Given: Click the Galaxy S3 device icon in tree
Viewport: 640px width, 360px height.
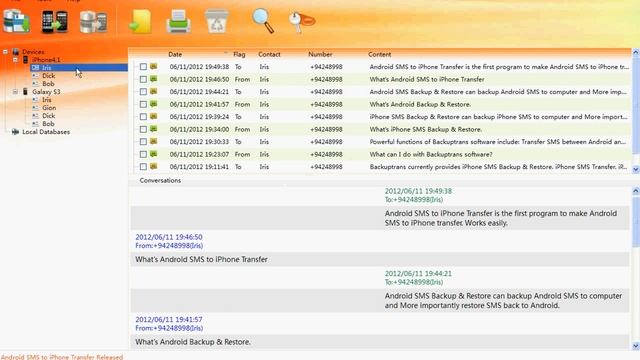Looking at the screenshot, I should (x=25, y=91).
